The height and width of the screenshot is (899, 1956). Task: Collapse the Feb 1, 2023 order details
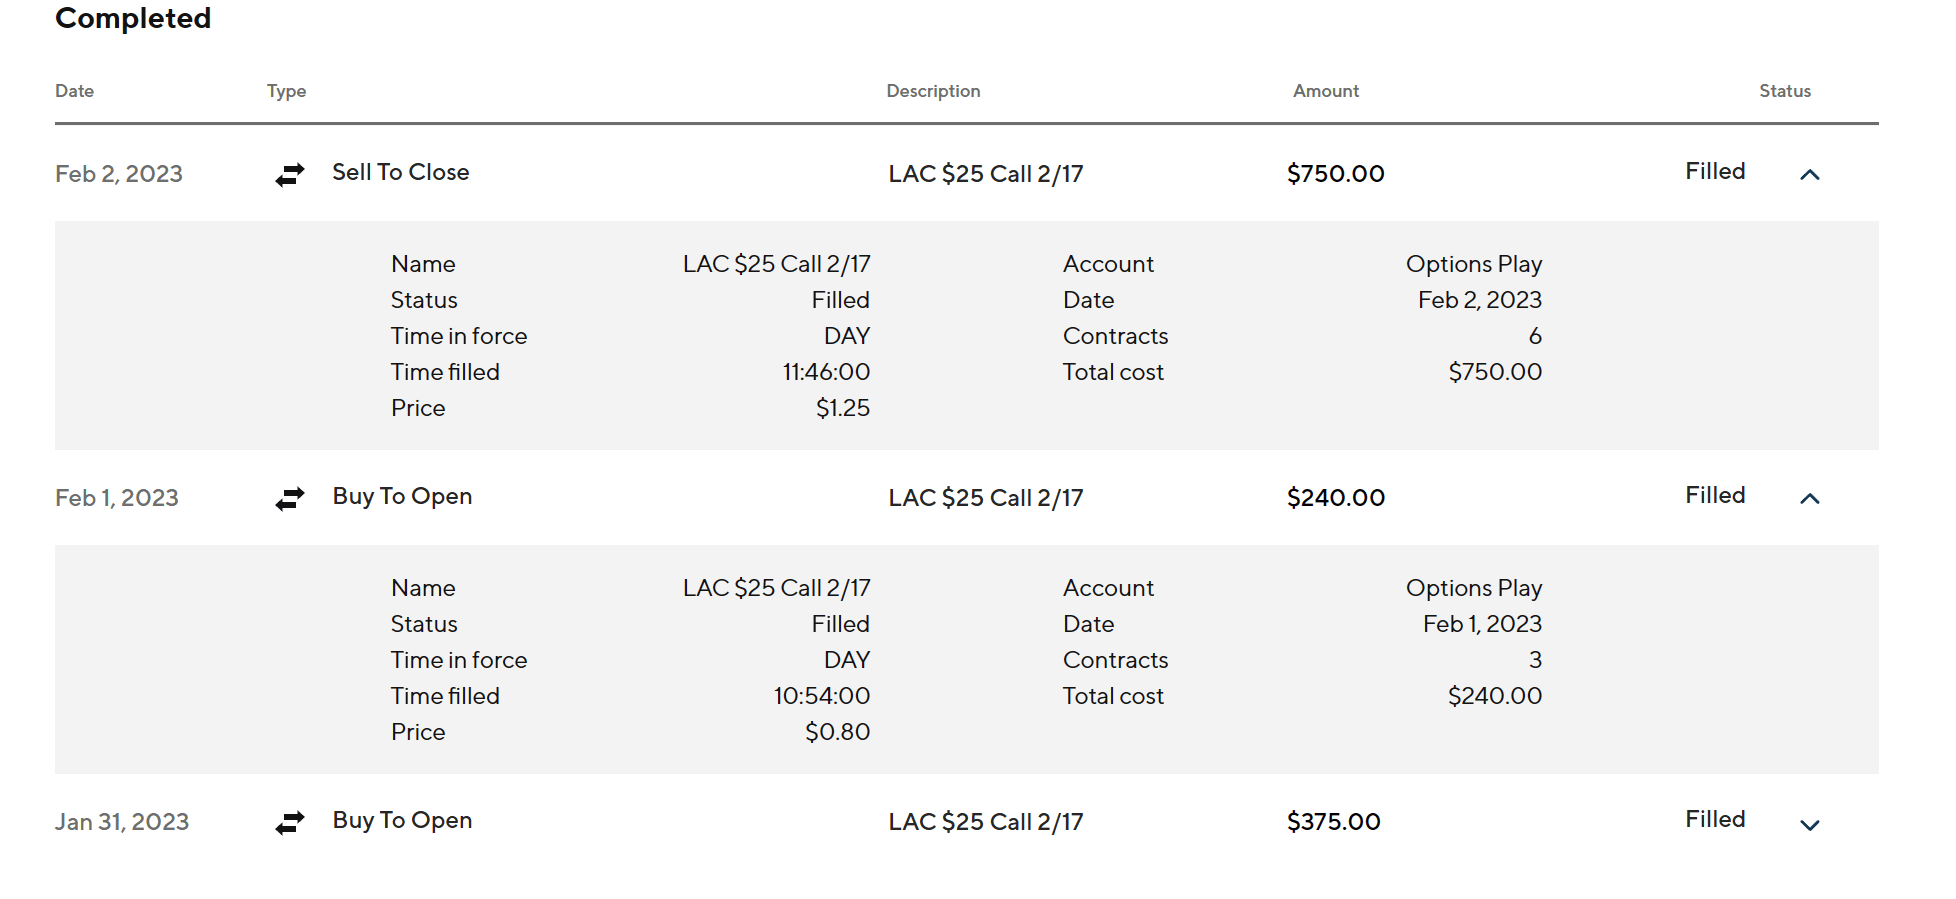point(1809,499)
